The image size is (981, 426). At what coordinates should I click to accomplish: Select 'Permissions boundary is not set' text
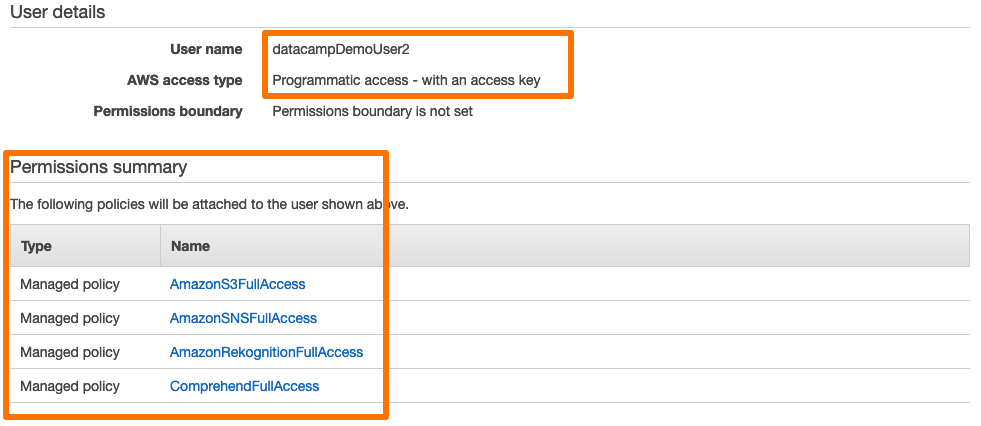[x=373, y=111]
